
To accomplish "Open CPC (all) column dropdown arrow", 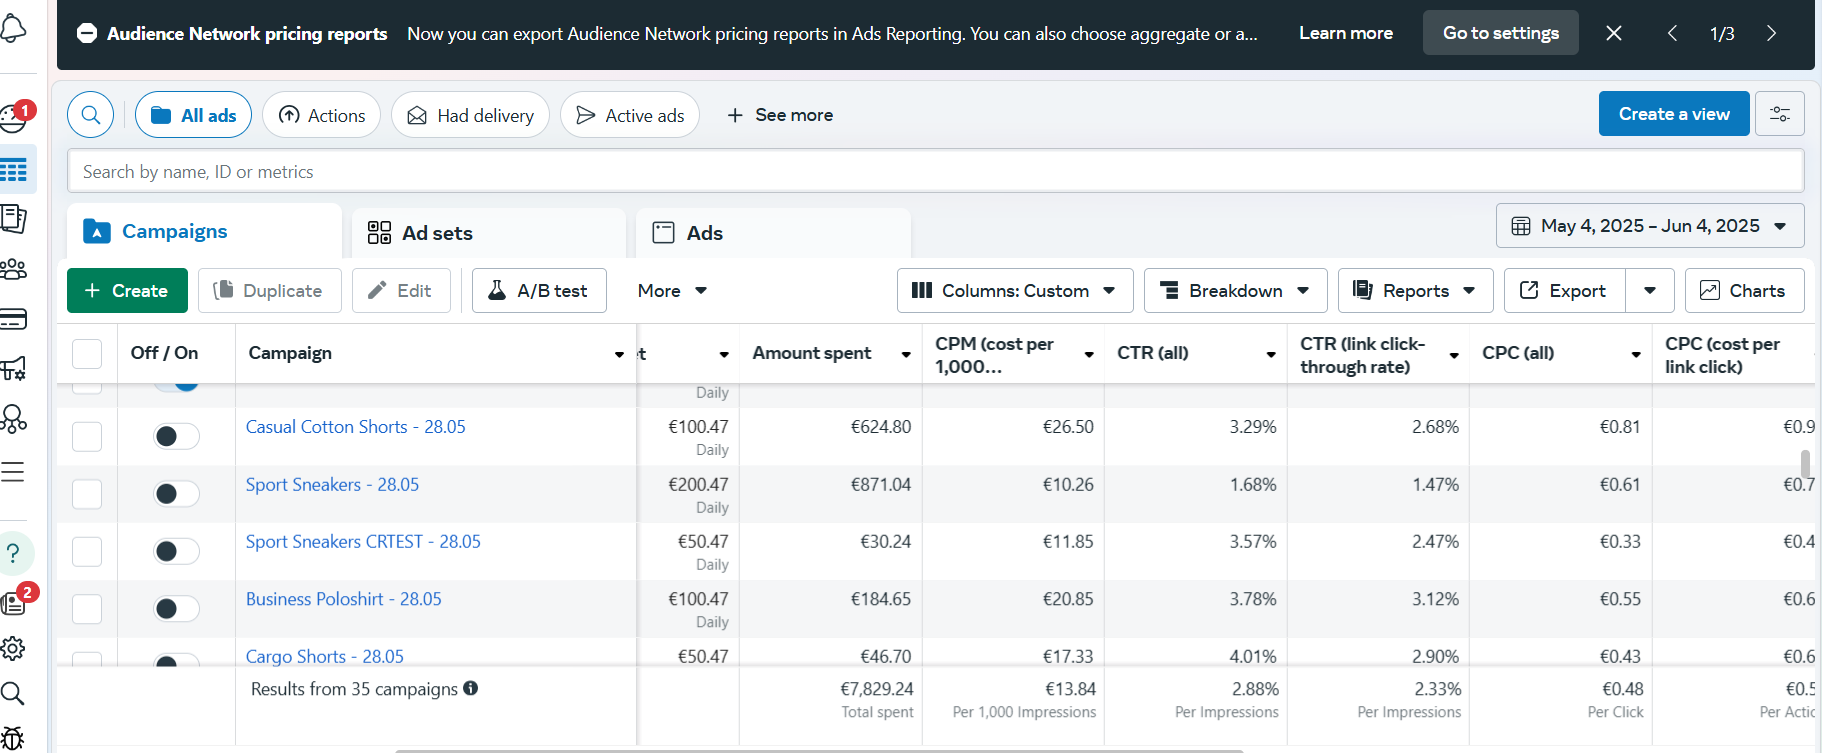I will tap(1636, 354).
